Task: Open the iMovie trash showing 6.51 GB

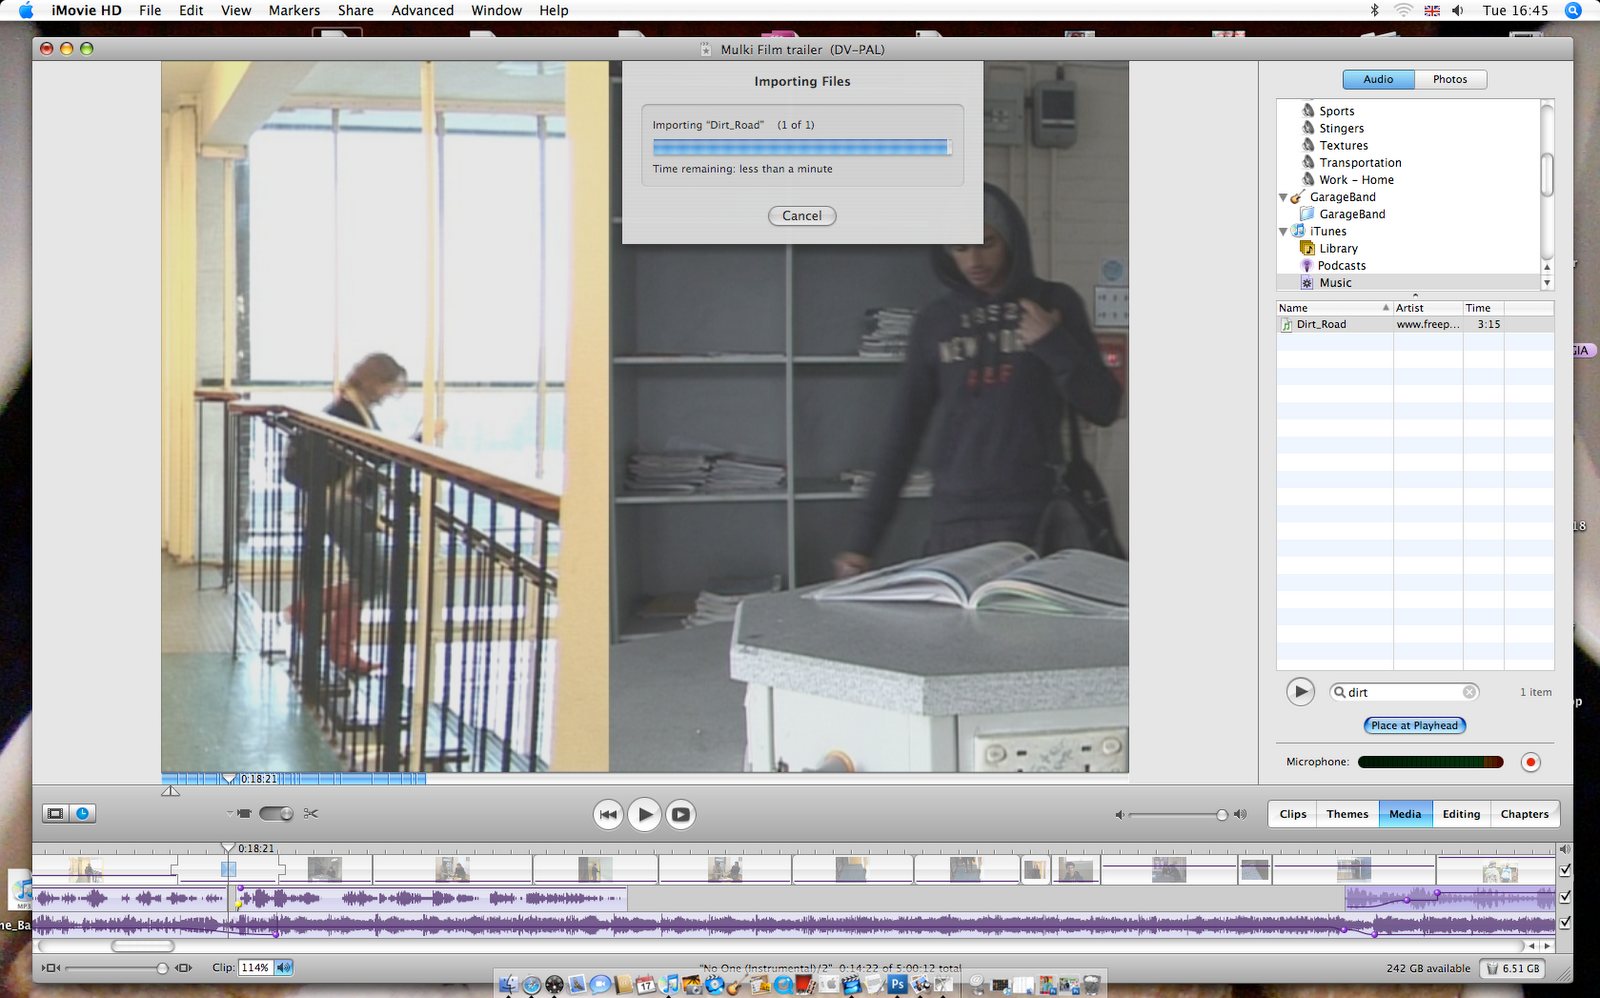Action: click(1512, 968)
